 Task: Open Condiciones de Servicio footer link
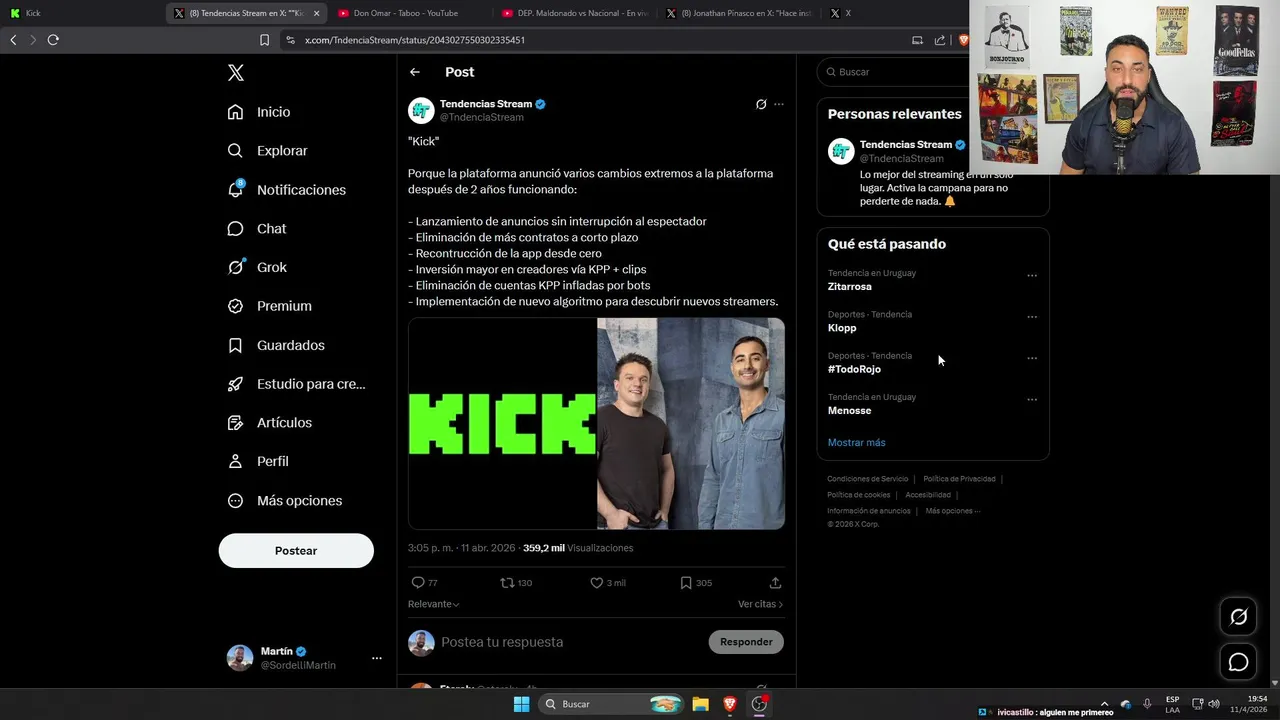click(x=867, y=479)
